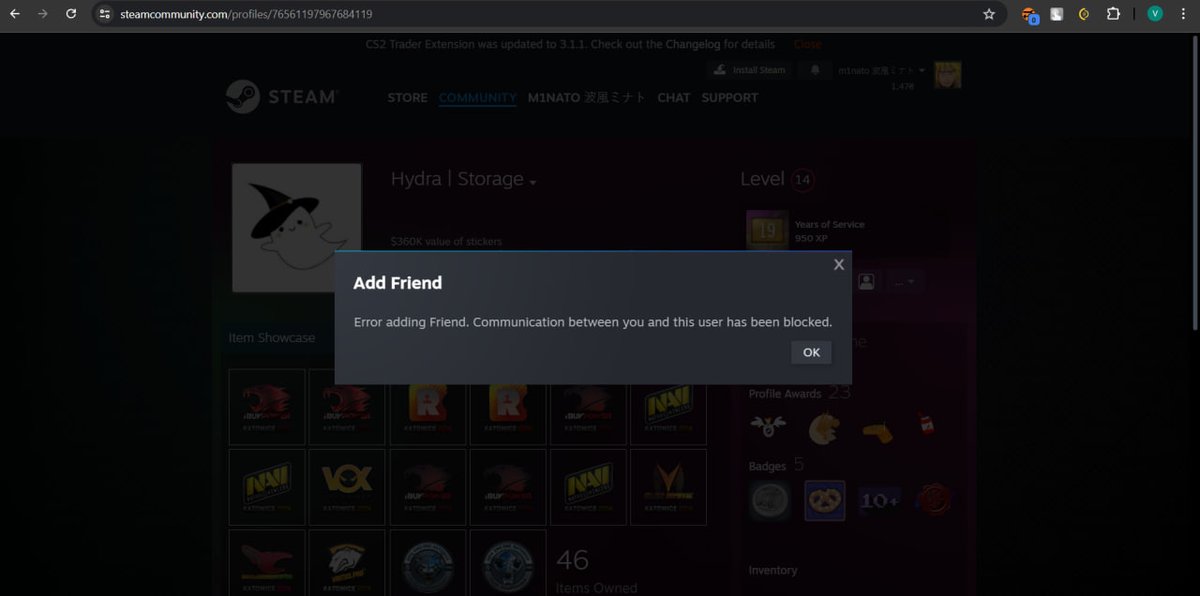This screenshot has height=596, width=1200.
Task: Open the gray extension icon in the toolbar
Action: tap(1056, 14)
